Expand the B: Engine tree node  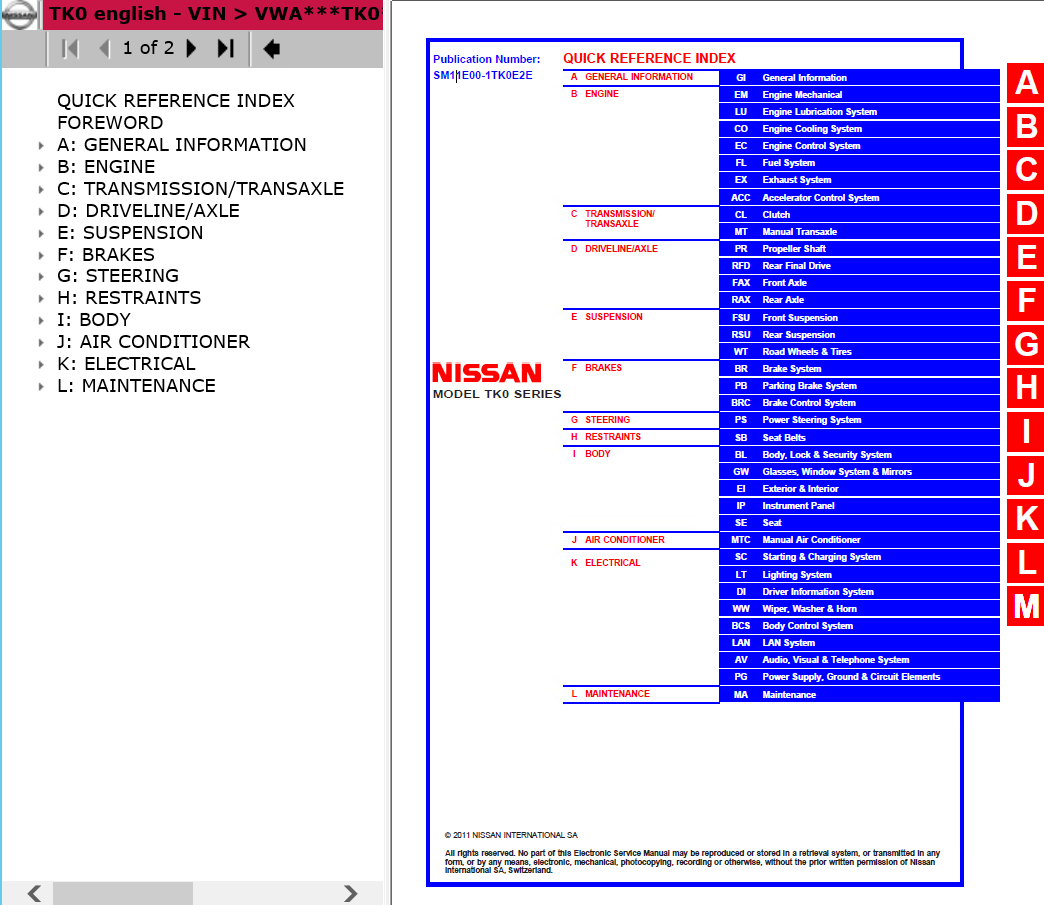41,167
